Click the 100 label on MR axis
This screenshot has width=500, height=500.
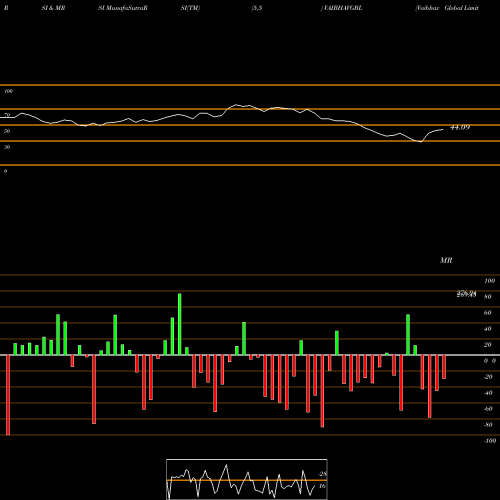coord(489,281)
